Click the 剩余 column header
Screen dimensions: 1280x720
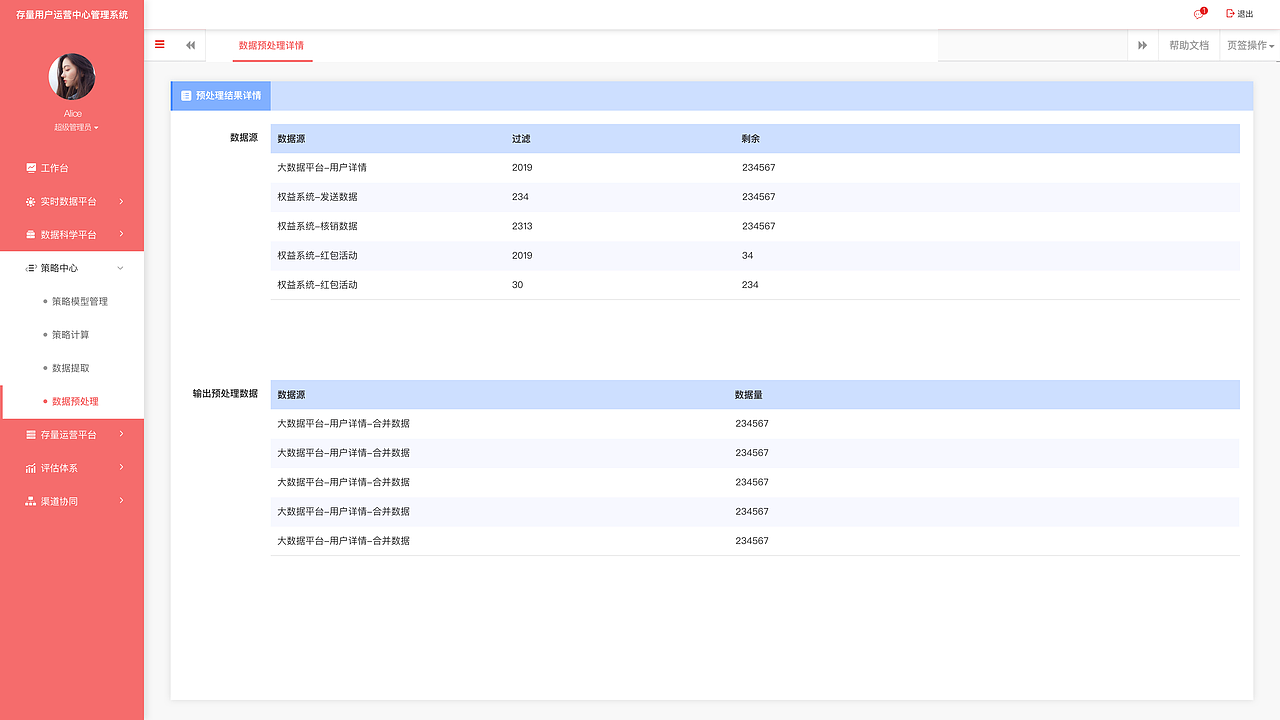click(x=751, y=139)
